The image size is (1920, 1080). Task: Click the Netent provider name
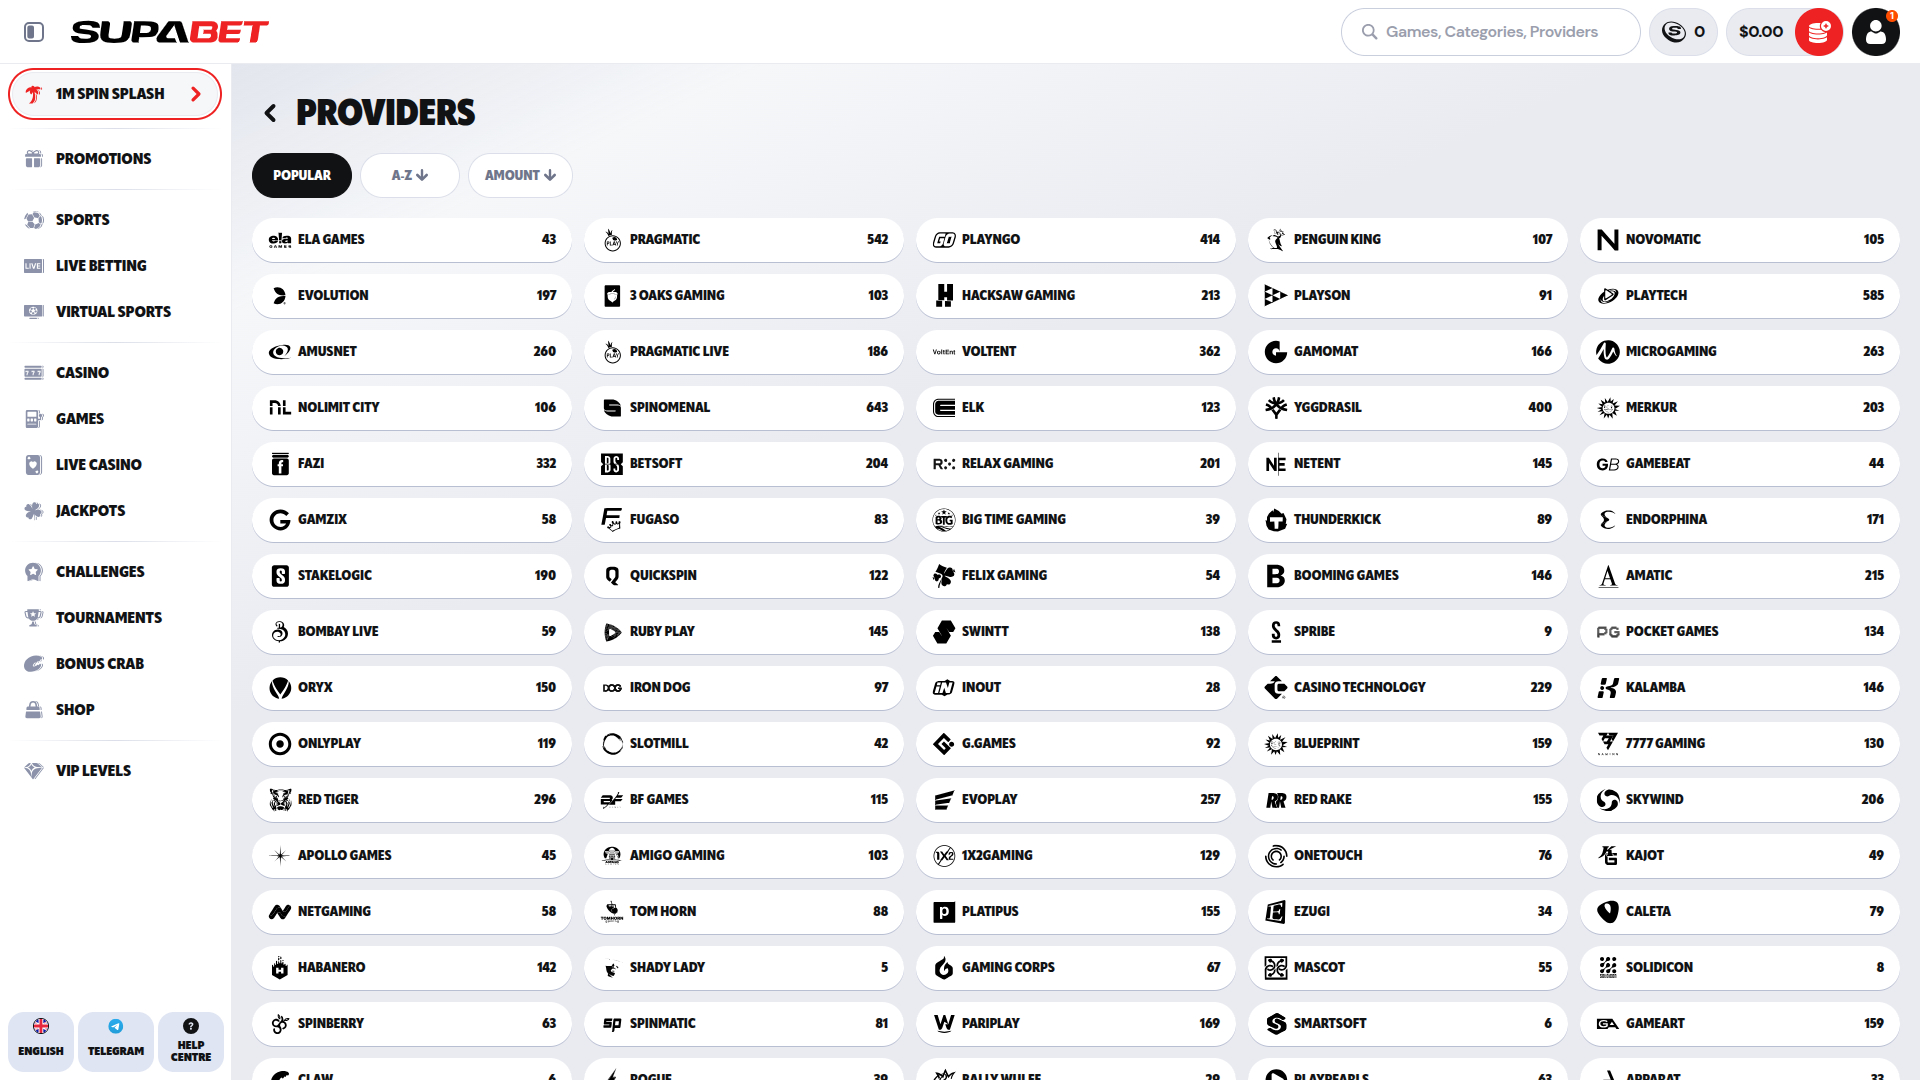pyautogui.click(x=1318, y=464)
